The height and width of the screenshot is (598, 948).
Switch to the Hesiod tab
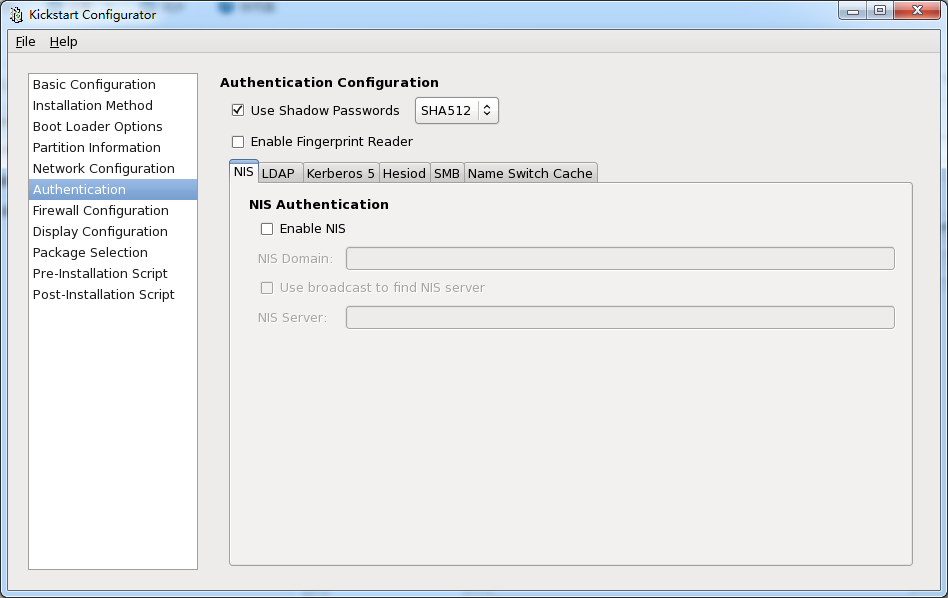coord(404,174)
